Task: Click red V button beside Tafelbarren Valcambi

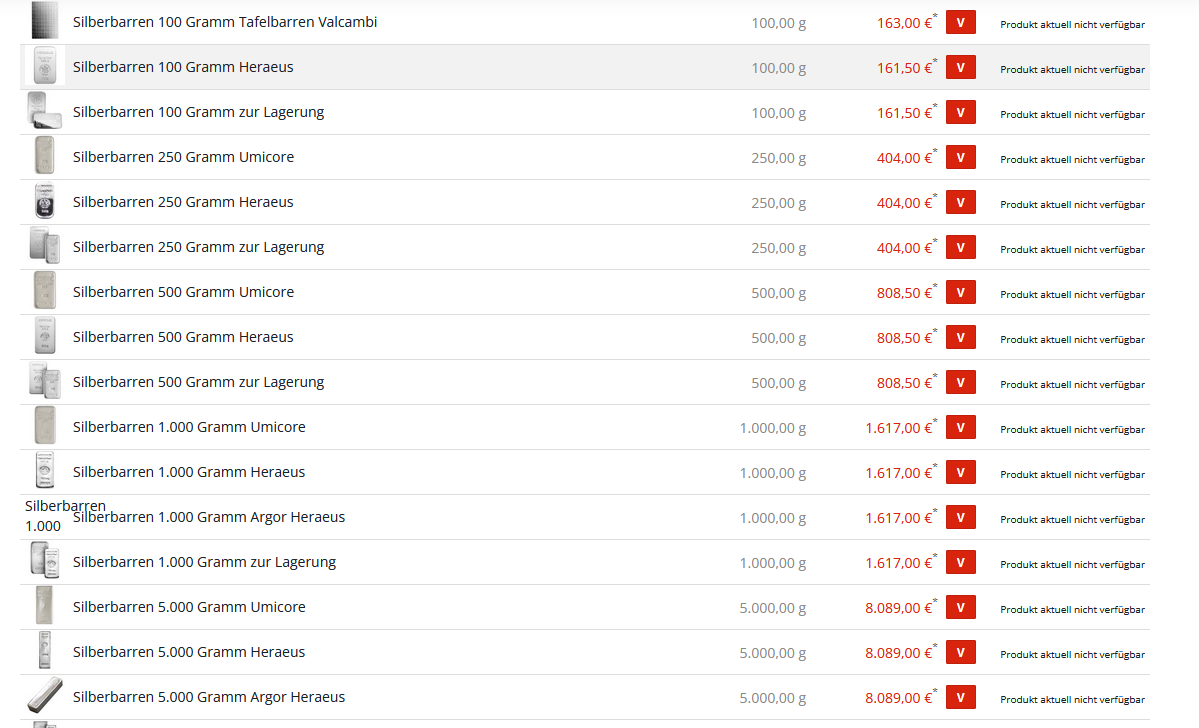Action: tap(960, 22)
